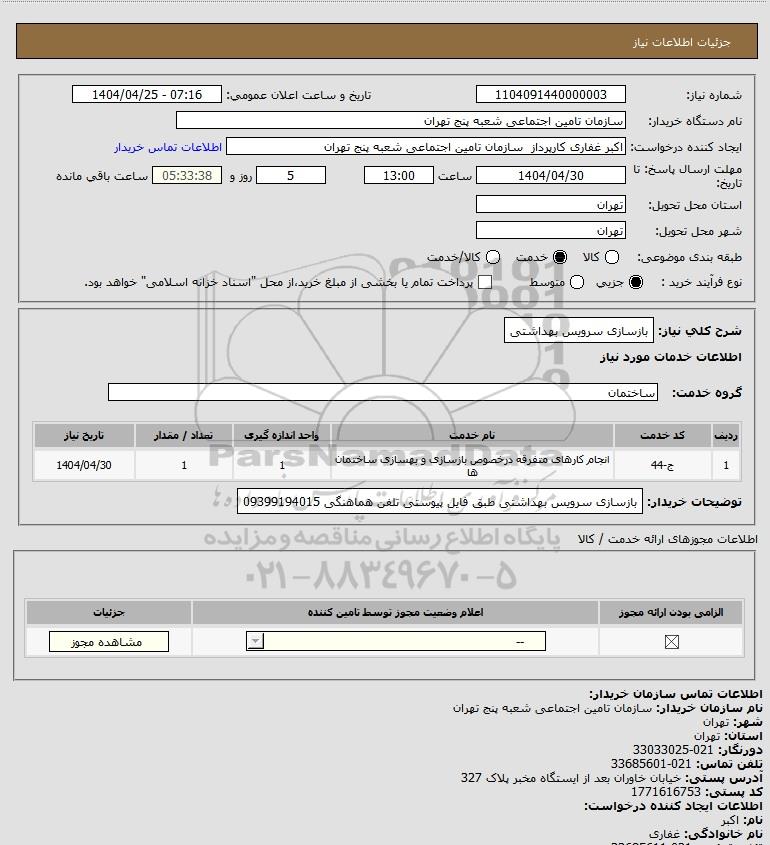Viewport: 770px width, 845px height.
Task: Click the contact phone 33685601-021
Action: pos(651,764)
